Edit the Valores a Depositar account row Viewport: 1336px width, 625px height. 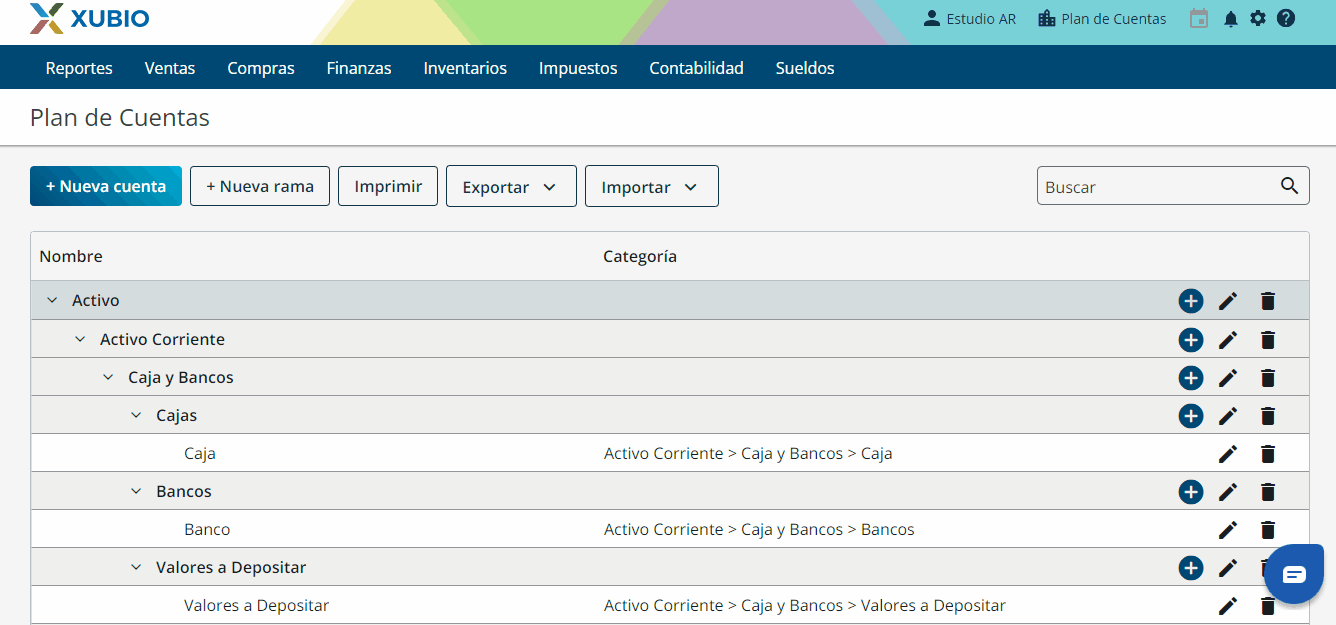tap(1228, 606)
